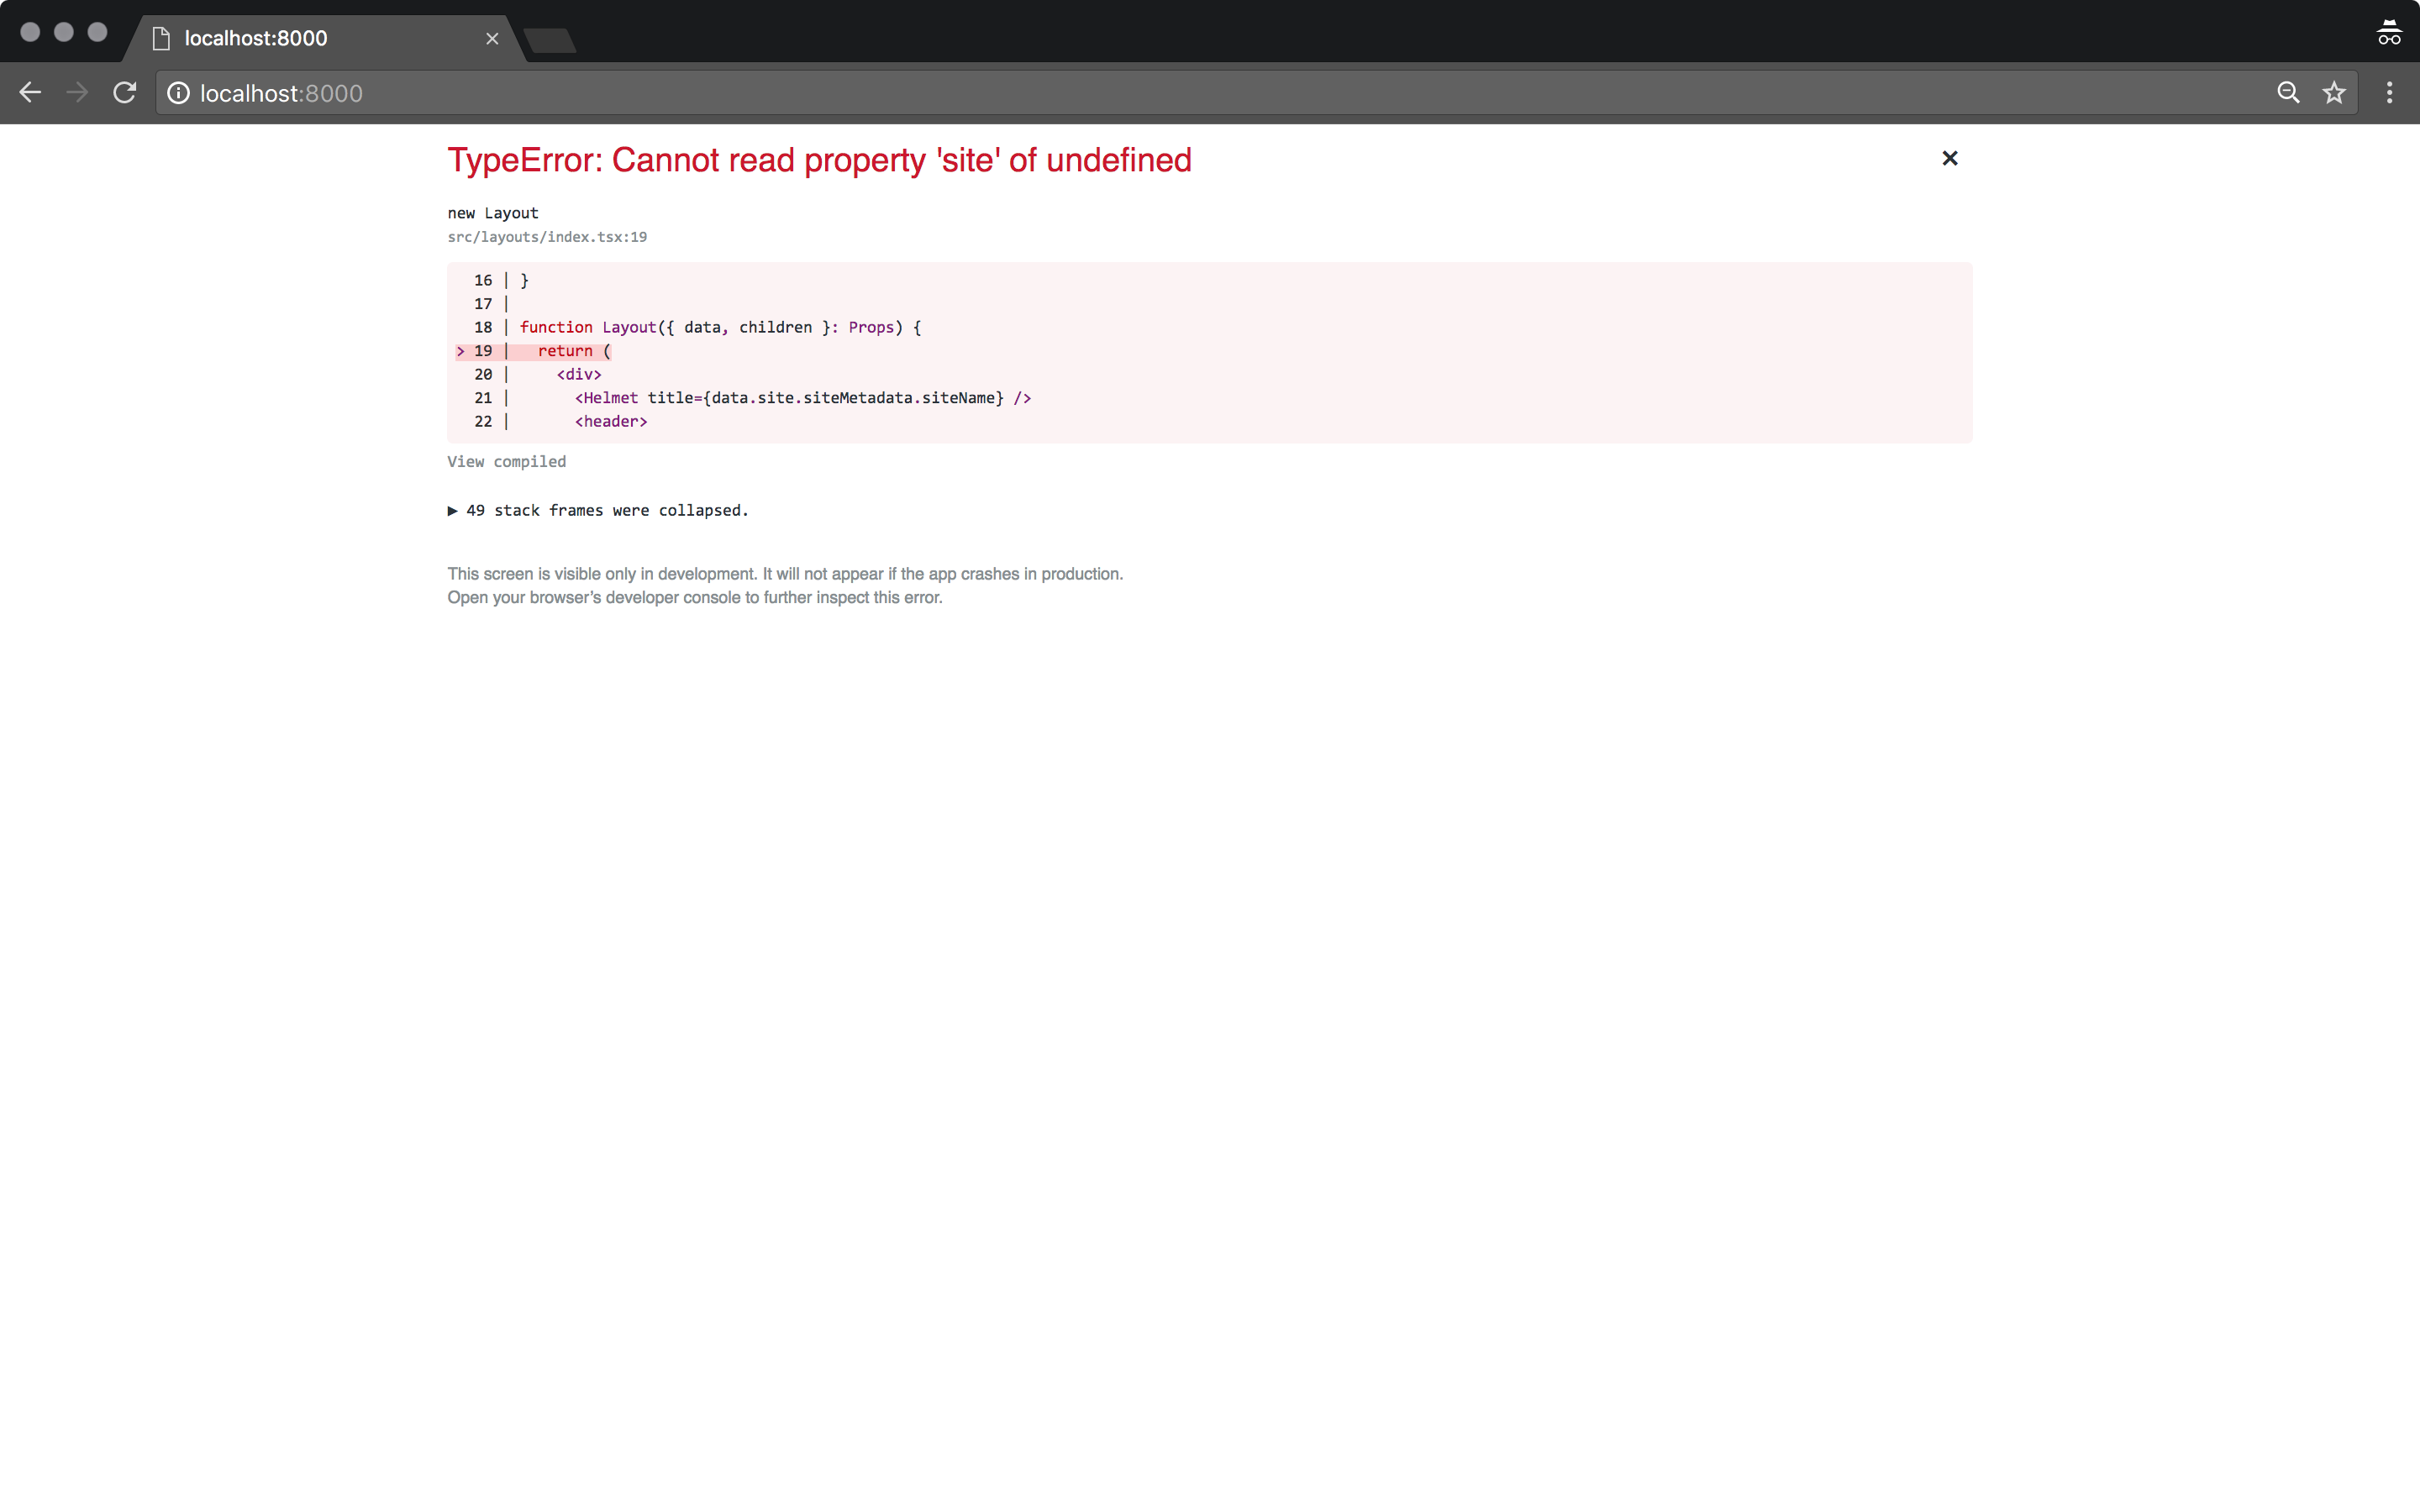Open site information via the info icon
Image resolution: width=2420 pixels, height=1512 pixels.
pos(179,93)
